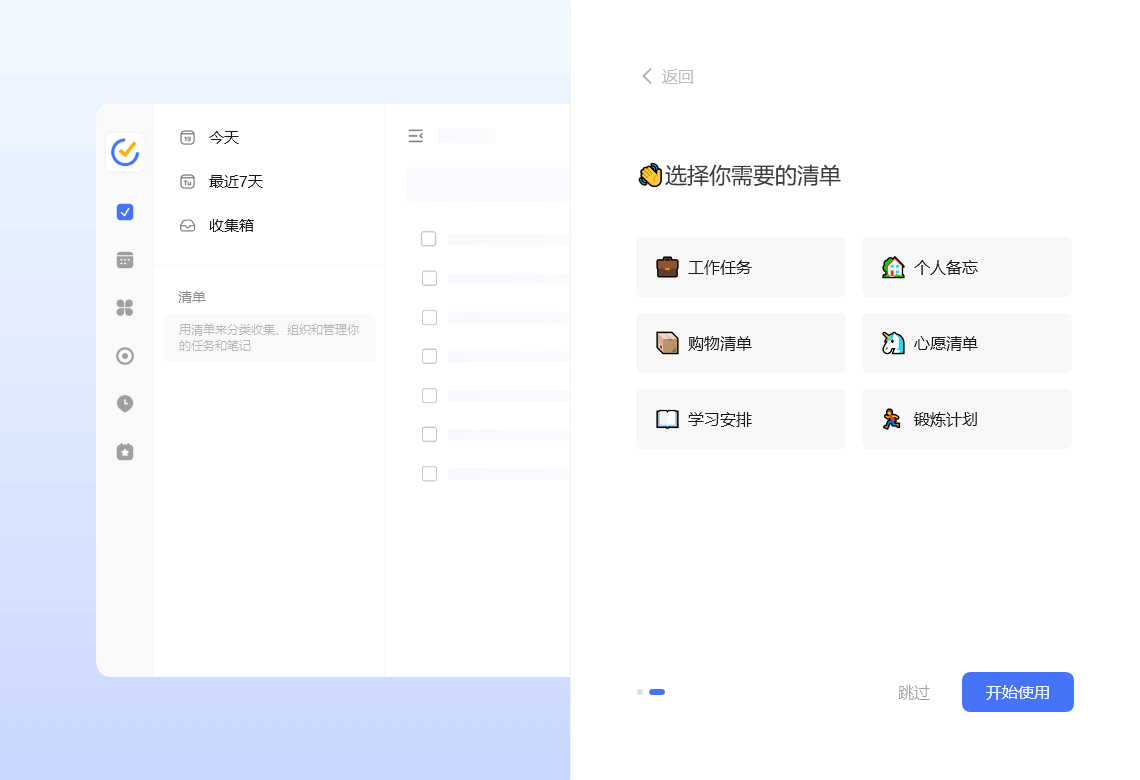The width and height of the screenshot is (1140, 780).
Task: Open the focus timer circle icon
Action: click(x=125, y=355)
